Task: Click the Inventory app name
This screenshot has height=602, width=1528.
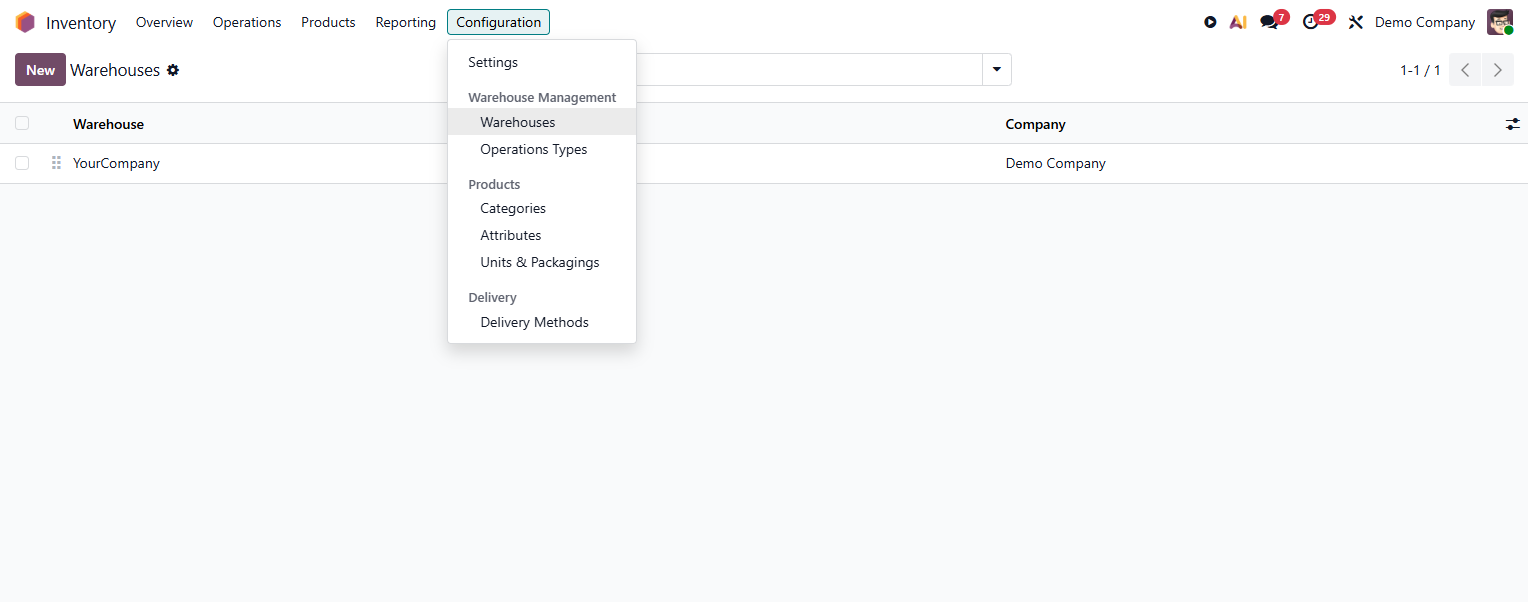Action: pyautogui.click(x=81, y=22)
